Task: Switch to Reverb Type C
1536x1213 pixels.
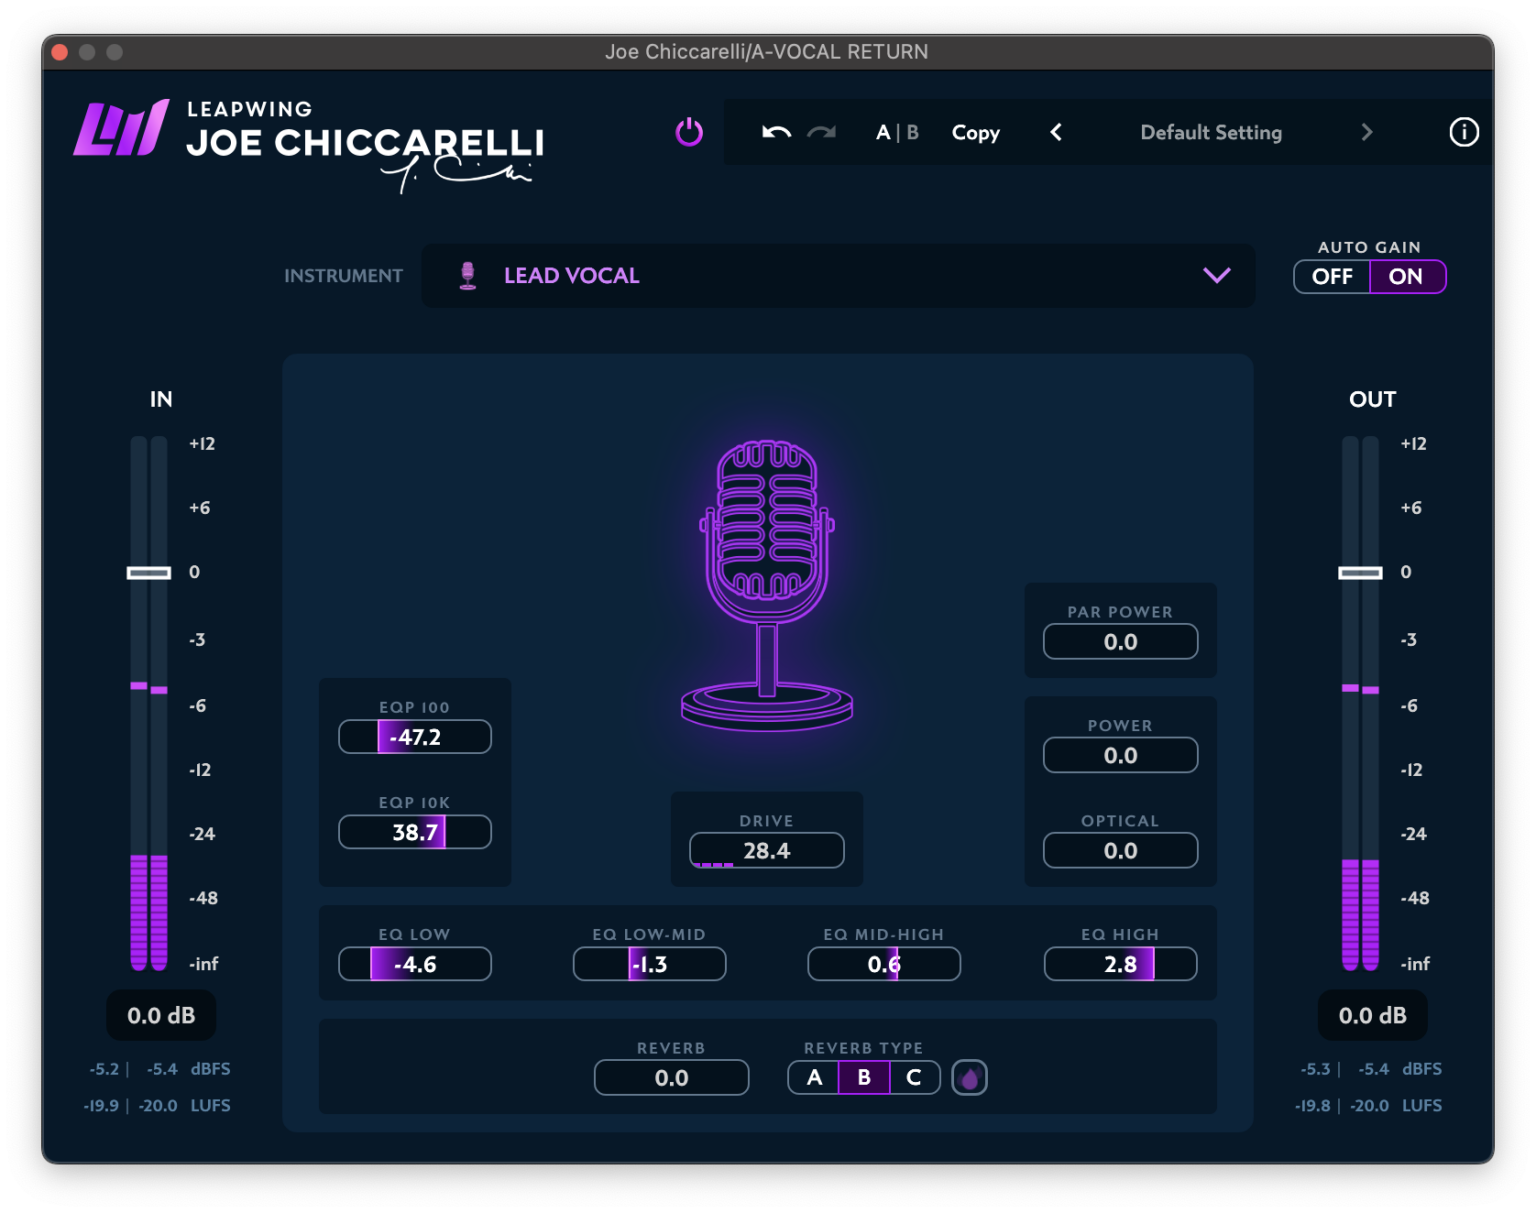Action: point(913,1077)
